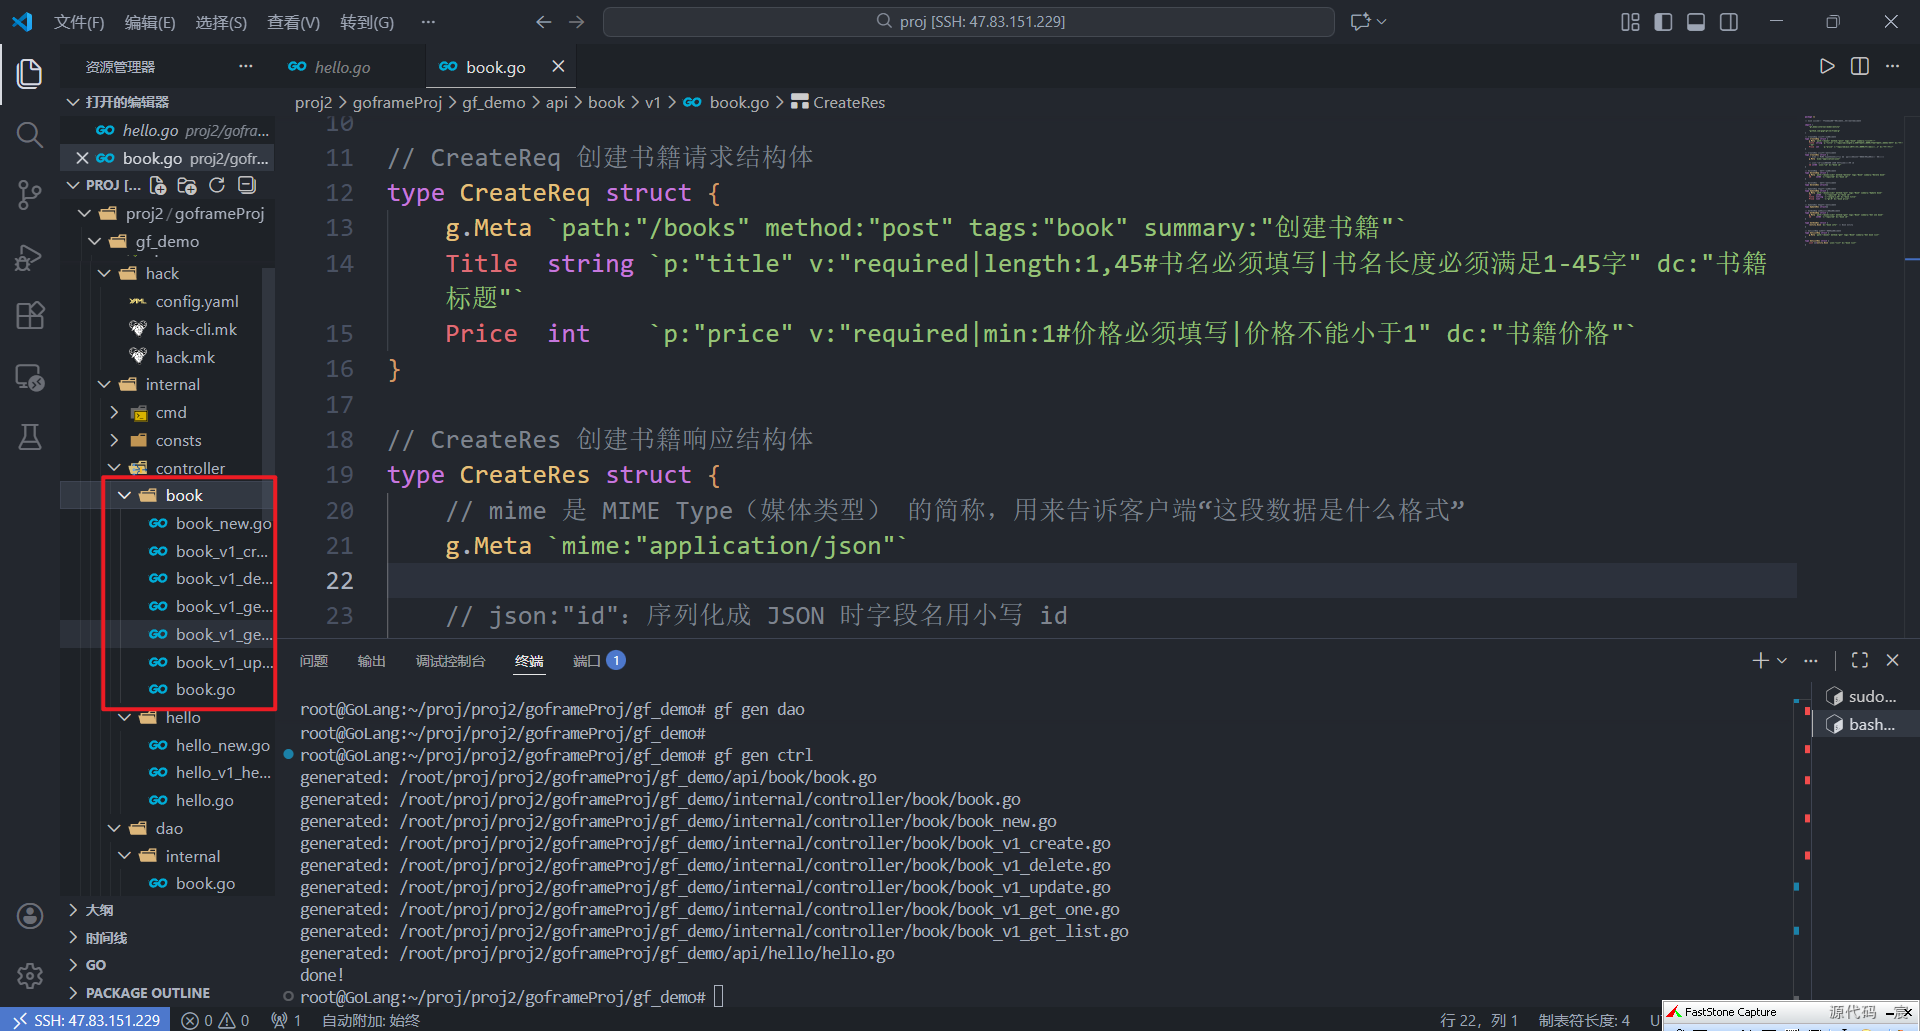Viewport: 1920px width, 1031px height.
Task: Open hack-cli.mk file
Action: (196, 329)
